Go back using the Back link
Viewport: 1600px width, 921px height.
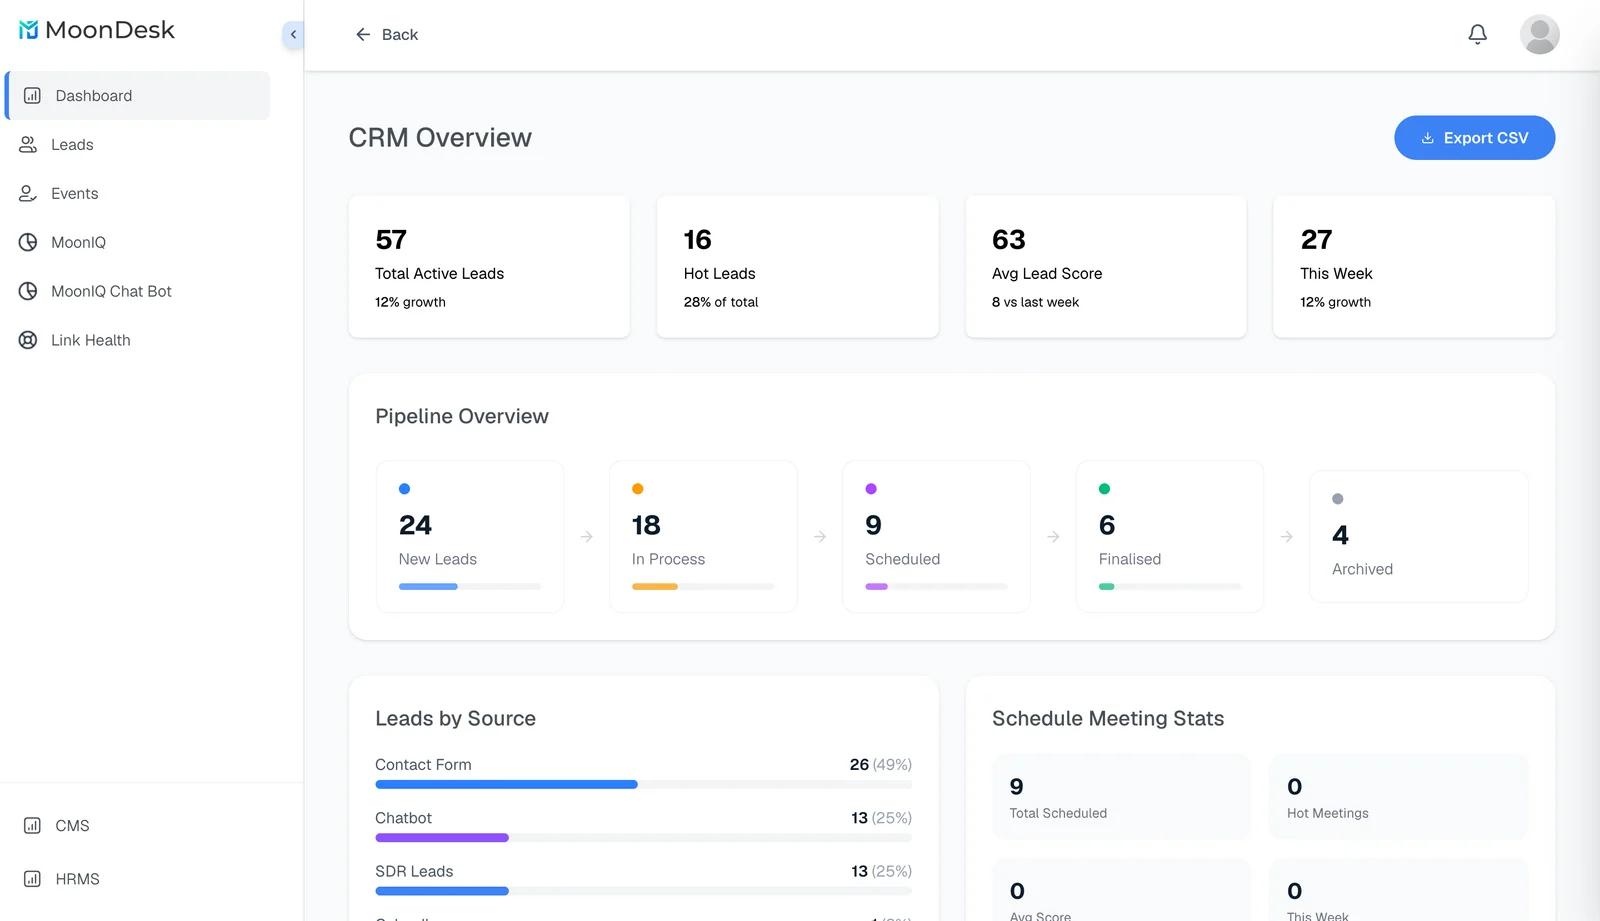[x=386, y=35]
